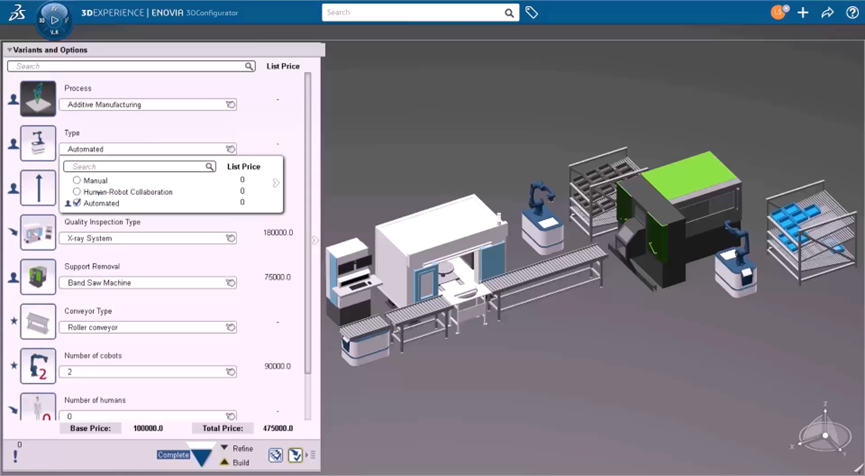
Task: Open the help question mark icon
Action: [852, 13]
